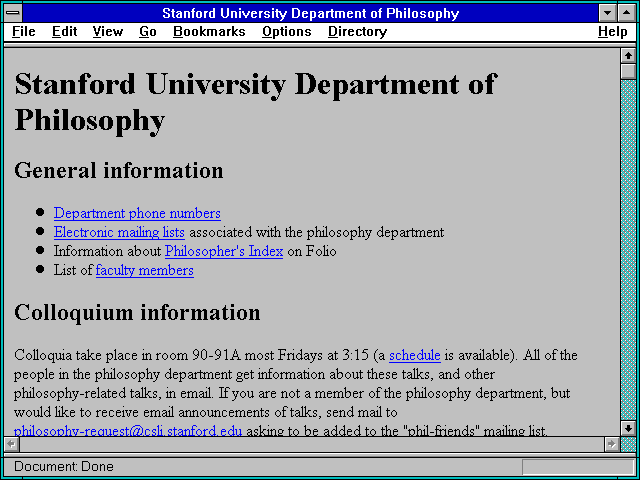Screen dimensions: 640x480
Task: Open the Electronic mailing lists link
Action: click(119, 232)
